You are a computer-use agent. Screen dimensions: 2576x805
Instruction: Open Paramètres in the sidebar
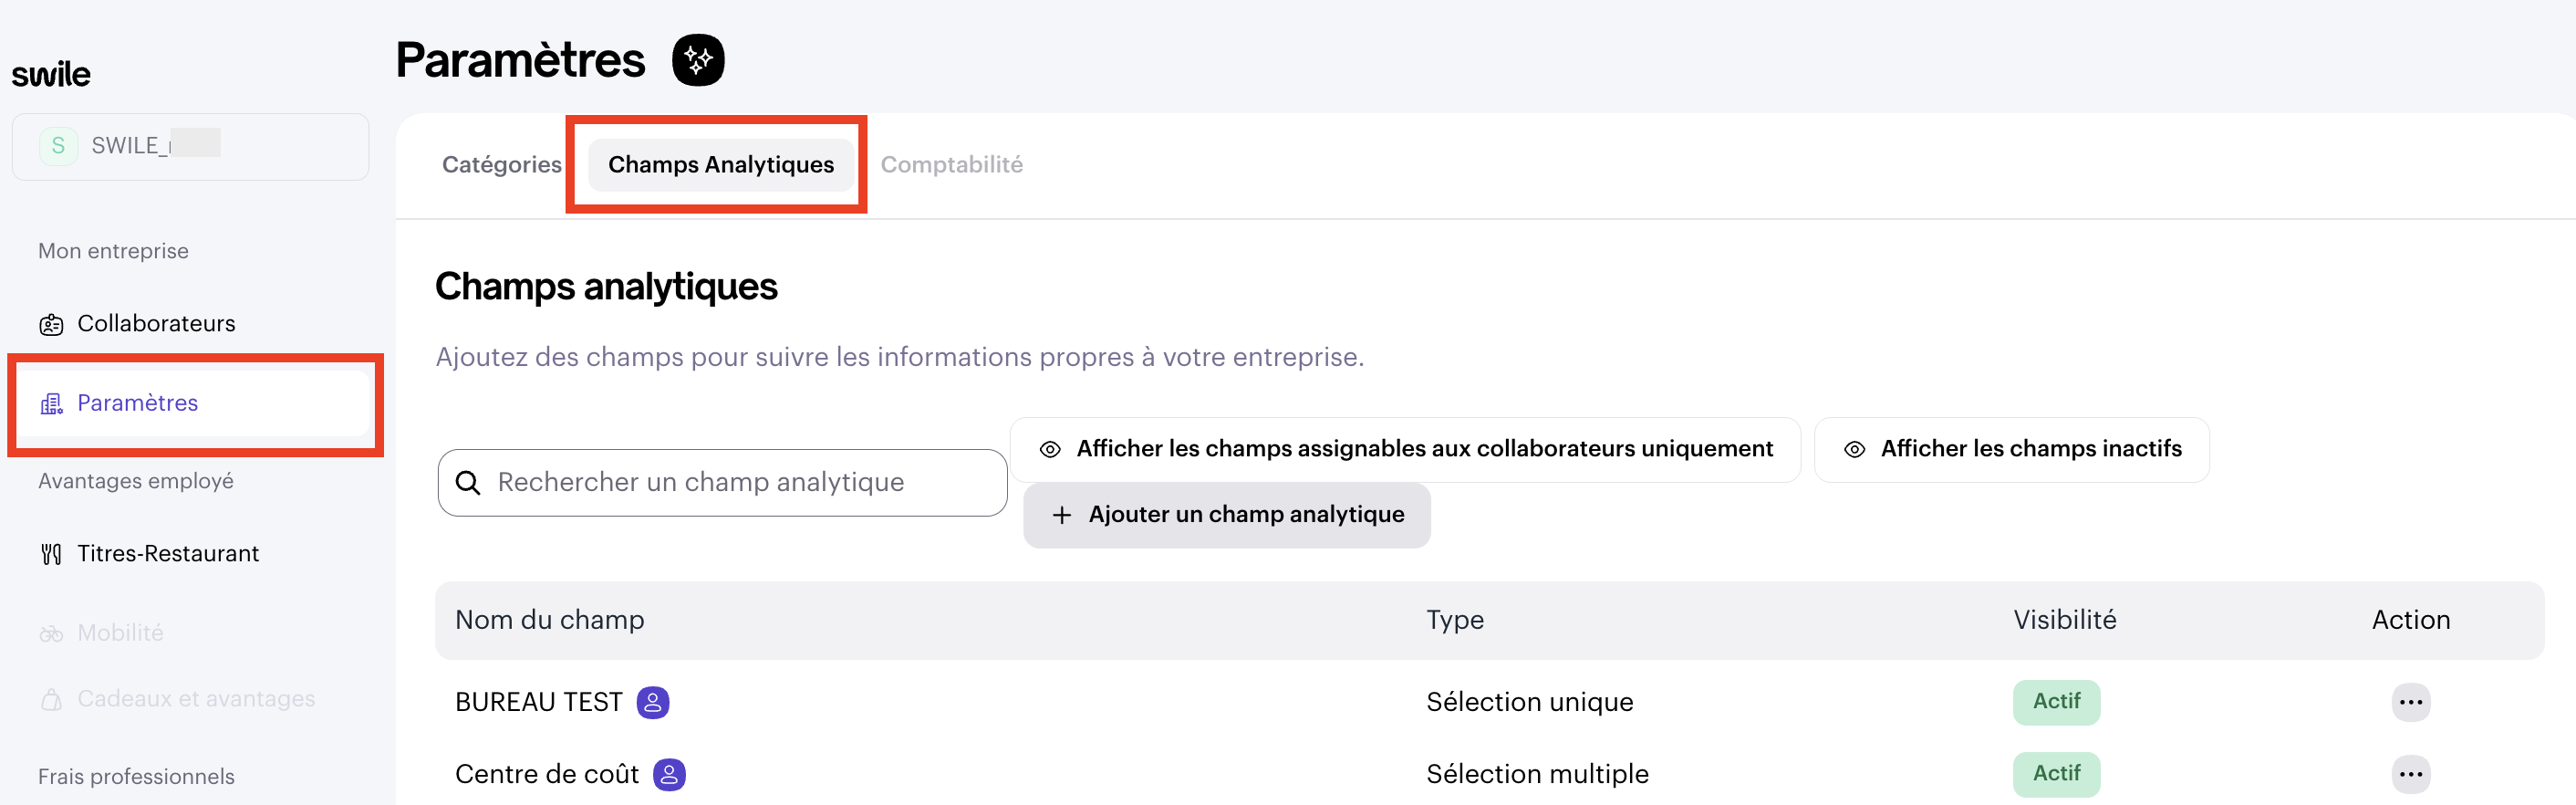click(x=138, y=403)
